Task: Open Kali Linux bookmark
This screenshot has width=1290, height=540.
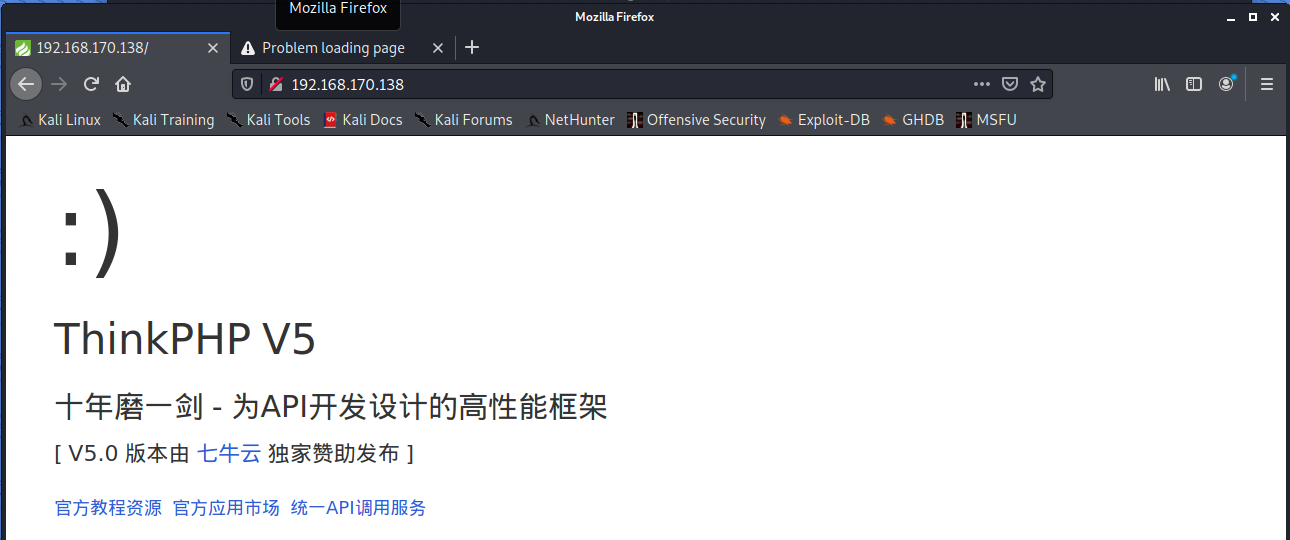Action: (60, 120)
